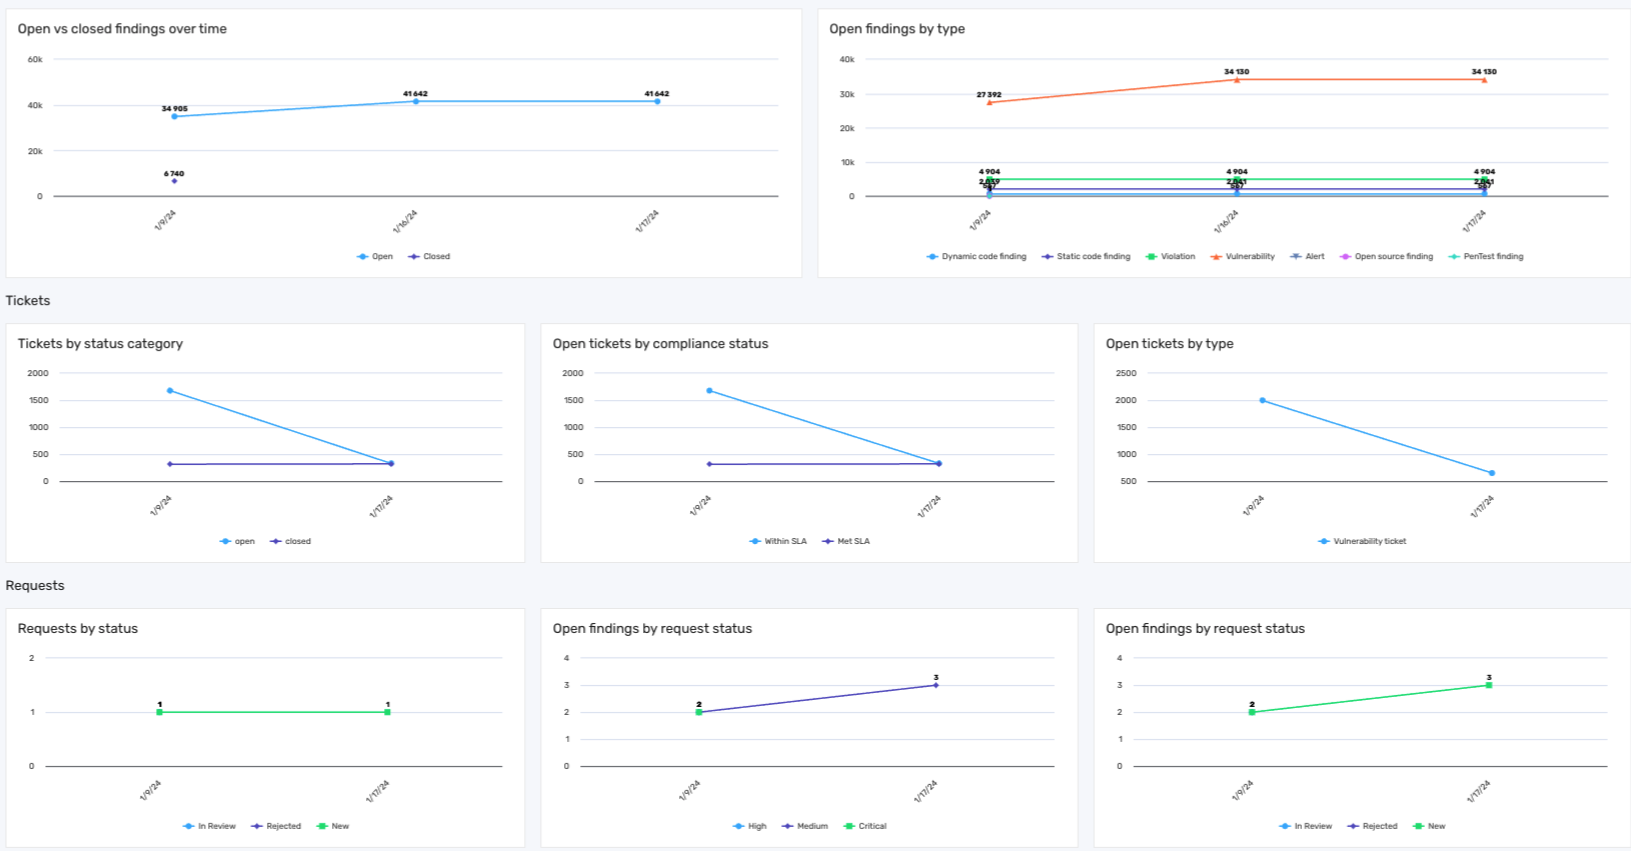Viewport: 1631px width, 851px height.
Task: Select the 4 904 violation point at 1/9/24
Action: point(989,180)
